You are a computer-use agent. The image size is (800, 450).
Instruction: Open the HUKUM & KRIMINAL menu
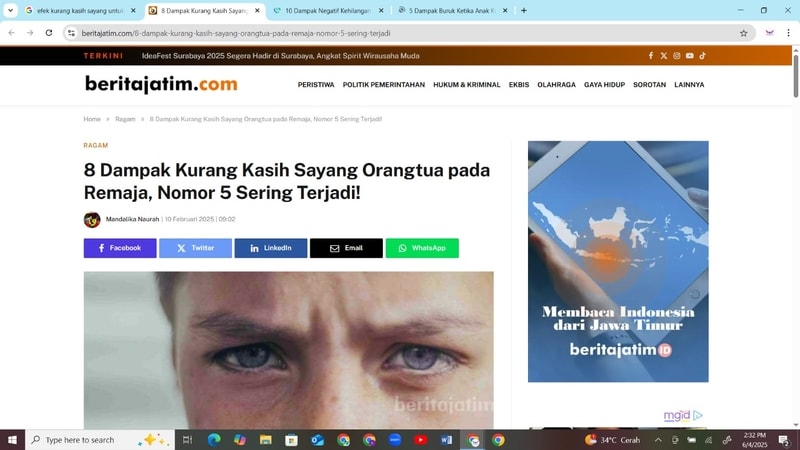pos(467,85)
